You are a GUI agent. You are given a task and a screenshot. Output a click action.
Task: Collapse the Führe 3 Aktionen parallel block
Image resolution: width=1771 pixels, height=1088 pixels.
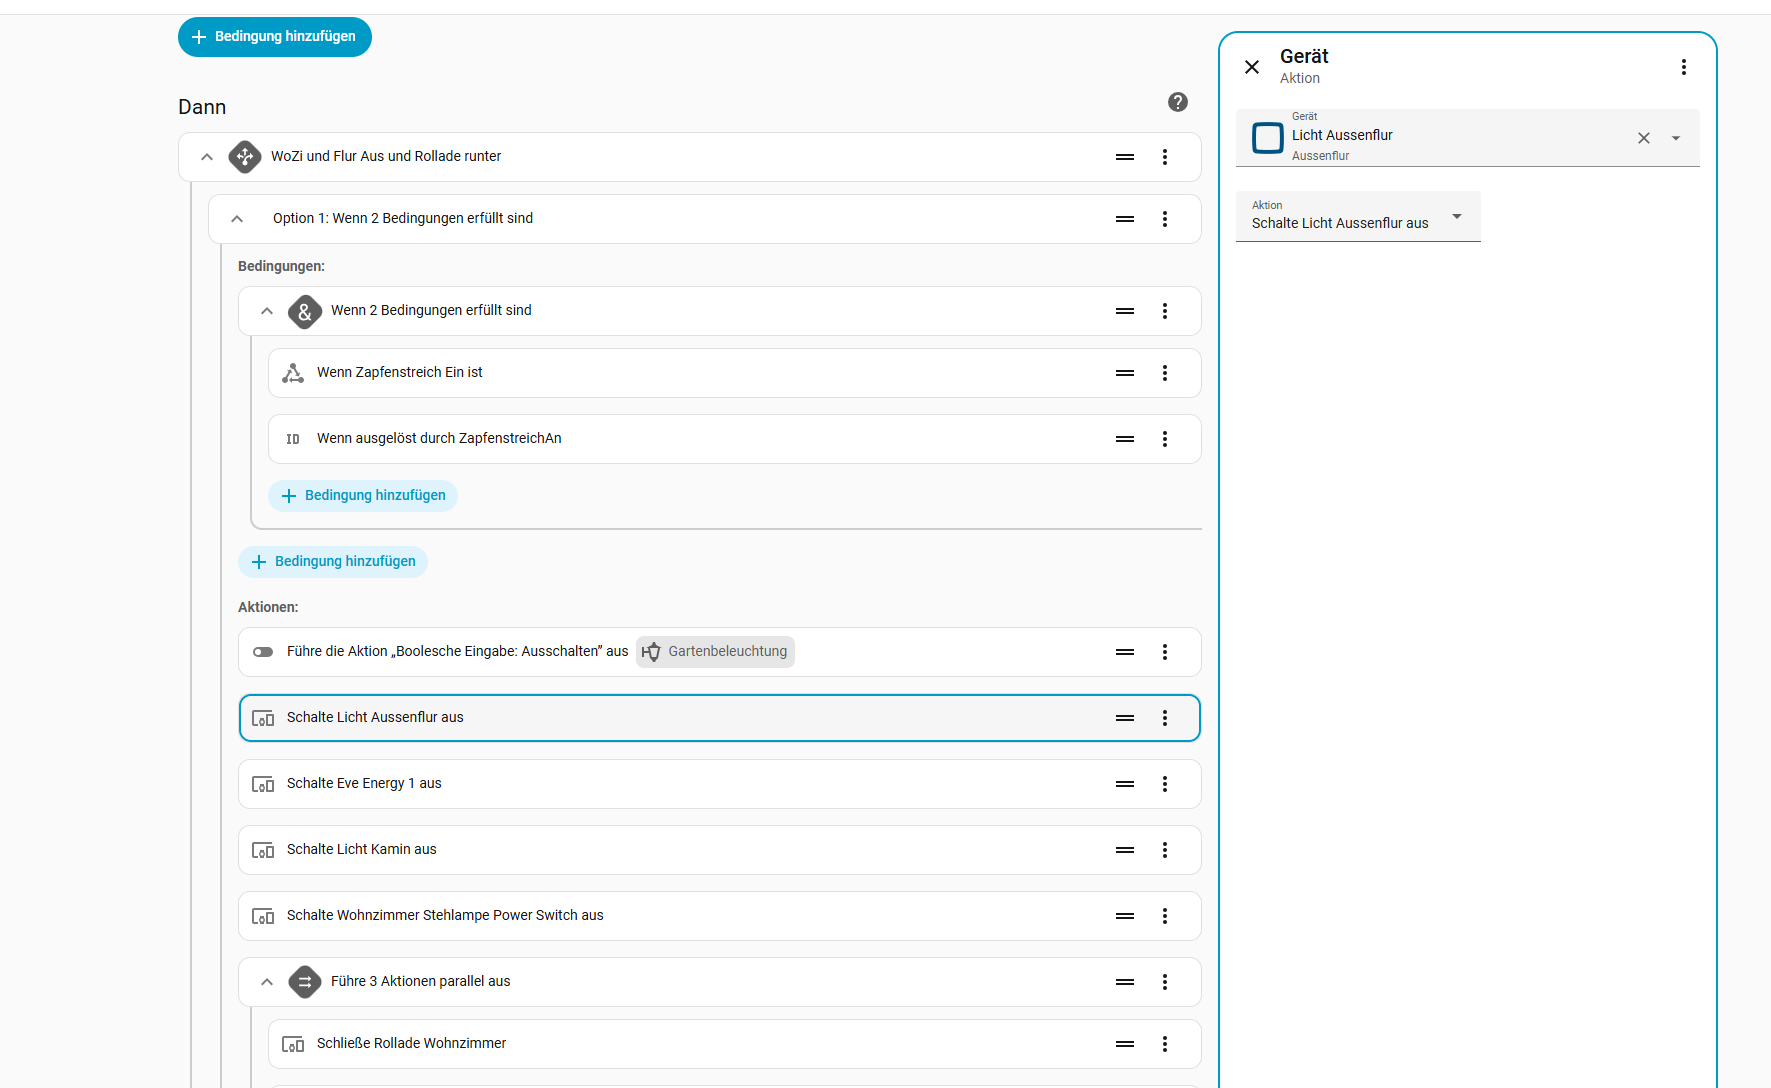coord(267,982)
